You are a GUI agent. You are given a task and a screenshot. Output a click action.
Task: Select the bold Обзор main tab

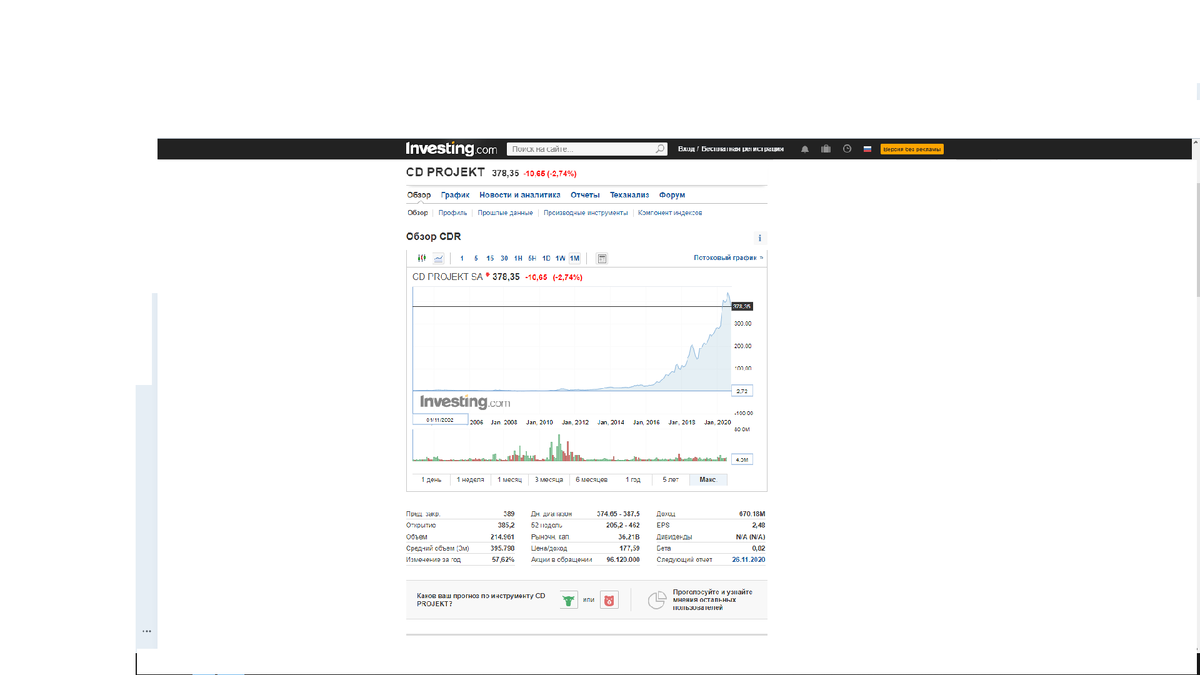(x=418, y=195)
